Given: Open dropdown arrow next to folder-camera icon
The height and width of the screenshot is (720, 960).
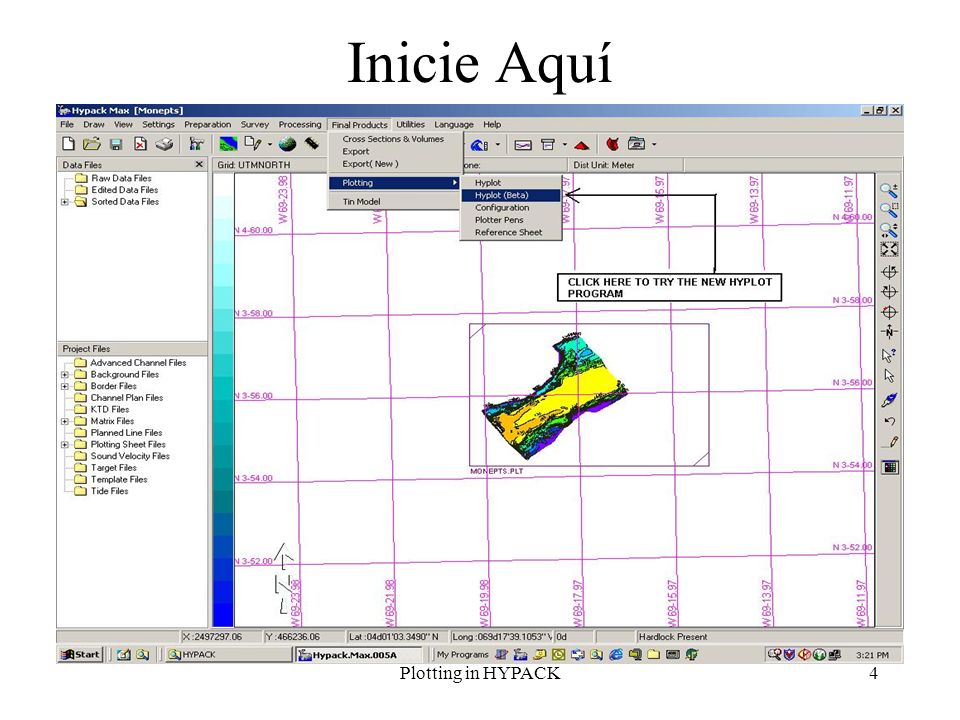Looking at the screenshot, I should pyautogui.click(x=654, y=145).
